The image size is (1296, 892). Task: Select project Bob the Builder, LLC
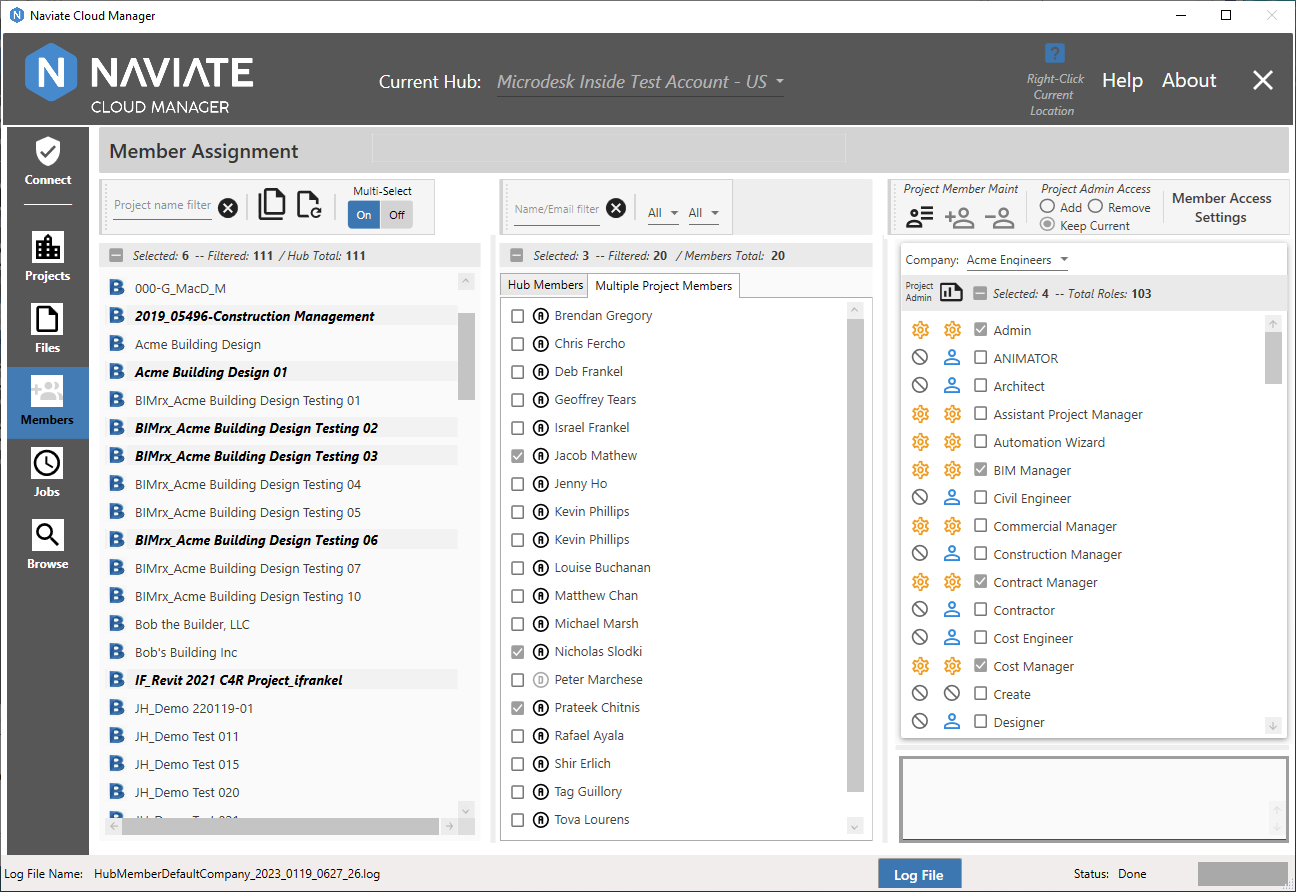[x=192, y=624]
